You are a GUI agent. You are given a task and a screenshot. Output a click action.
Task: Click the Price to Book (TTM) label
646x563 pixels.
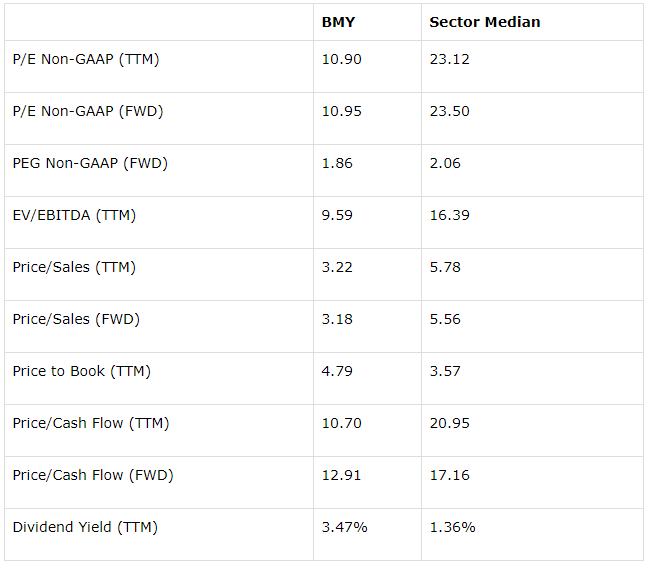pos(82,371)
